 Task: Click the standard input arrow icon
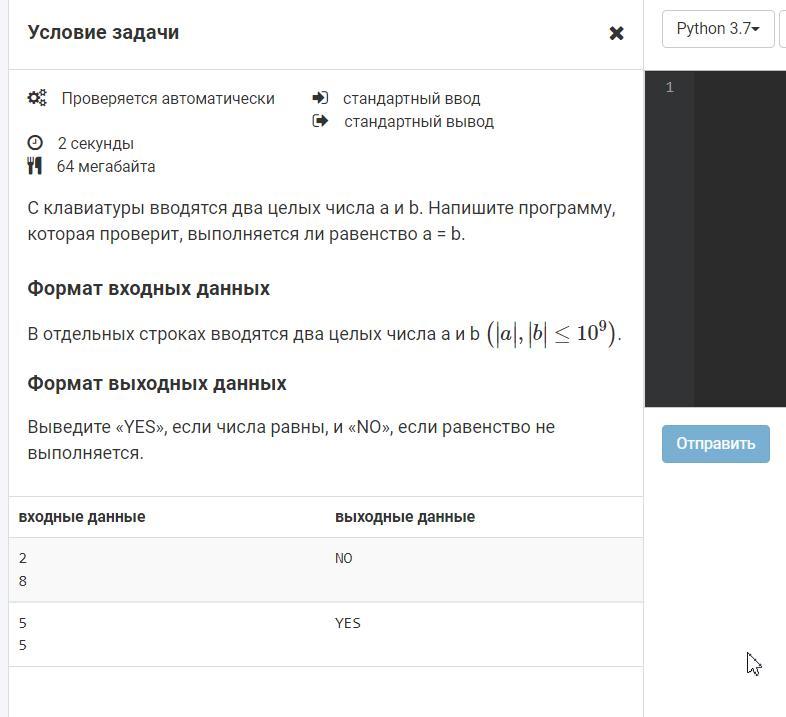(320, 98)
